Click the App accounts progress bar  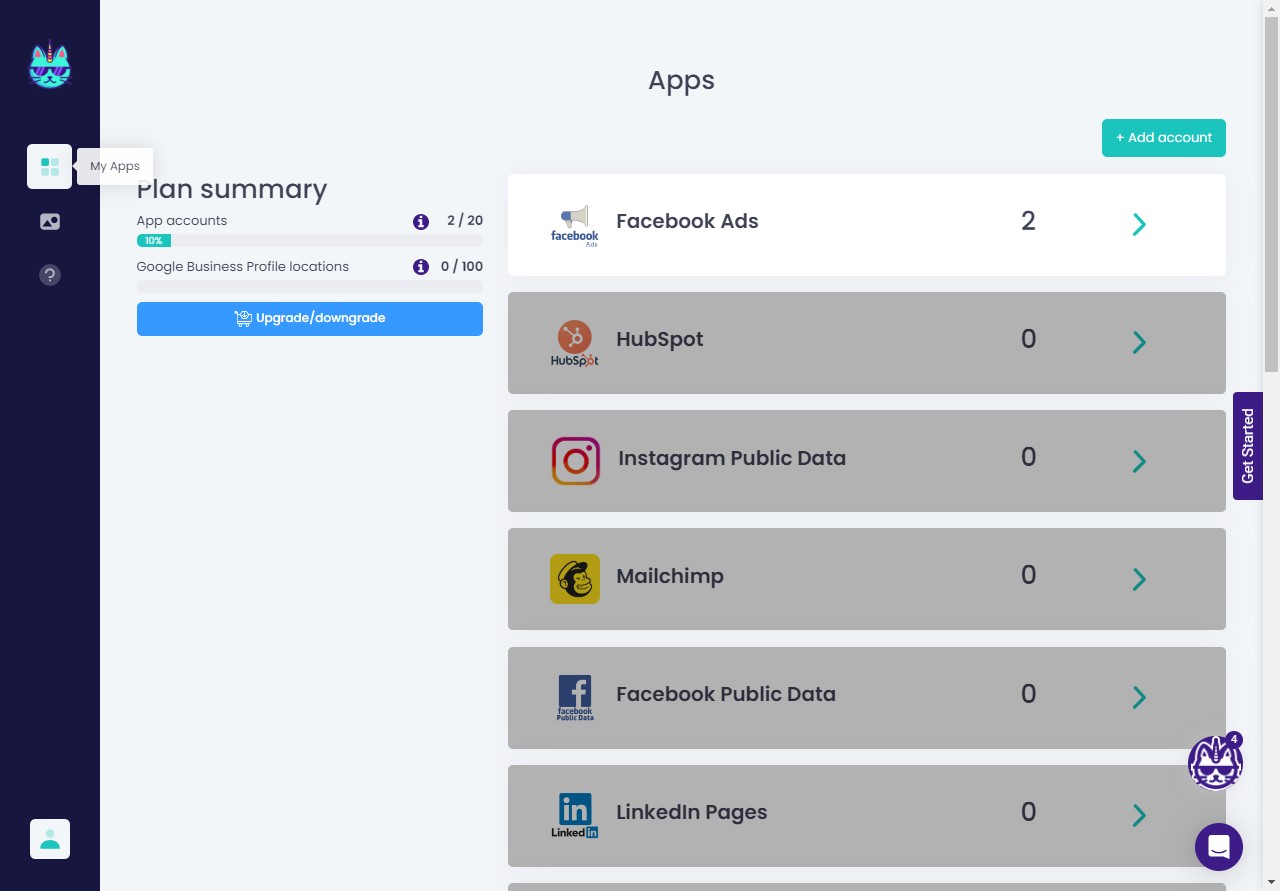[x=310, y=241]
